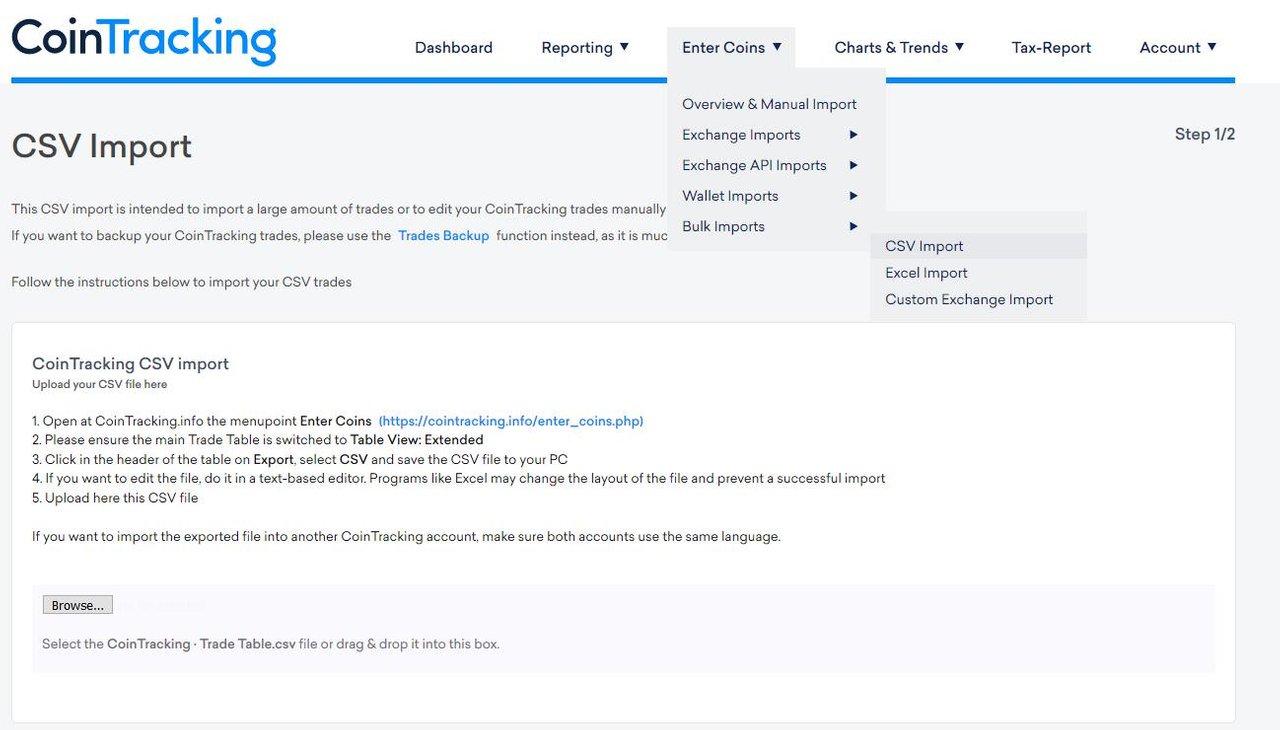Expand the Reporting dropdown arrow
The image size is (1280, 730).
[x=624, y=46]
